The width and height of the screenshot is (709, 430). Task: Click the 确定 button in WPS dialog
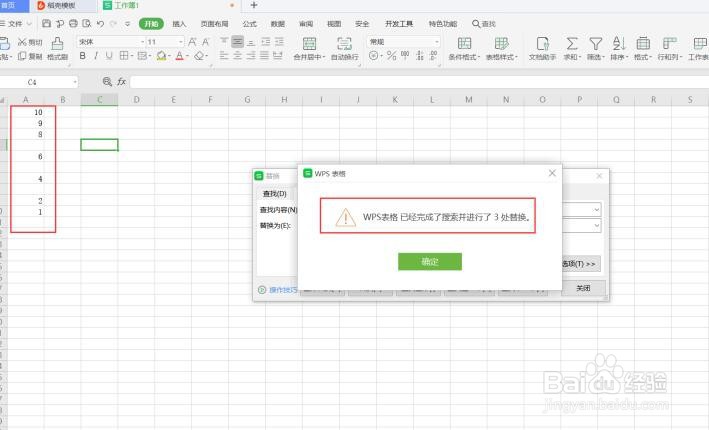pyautogui.click(x=430, y=261)
